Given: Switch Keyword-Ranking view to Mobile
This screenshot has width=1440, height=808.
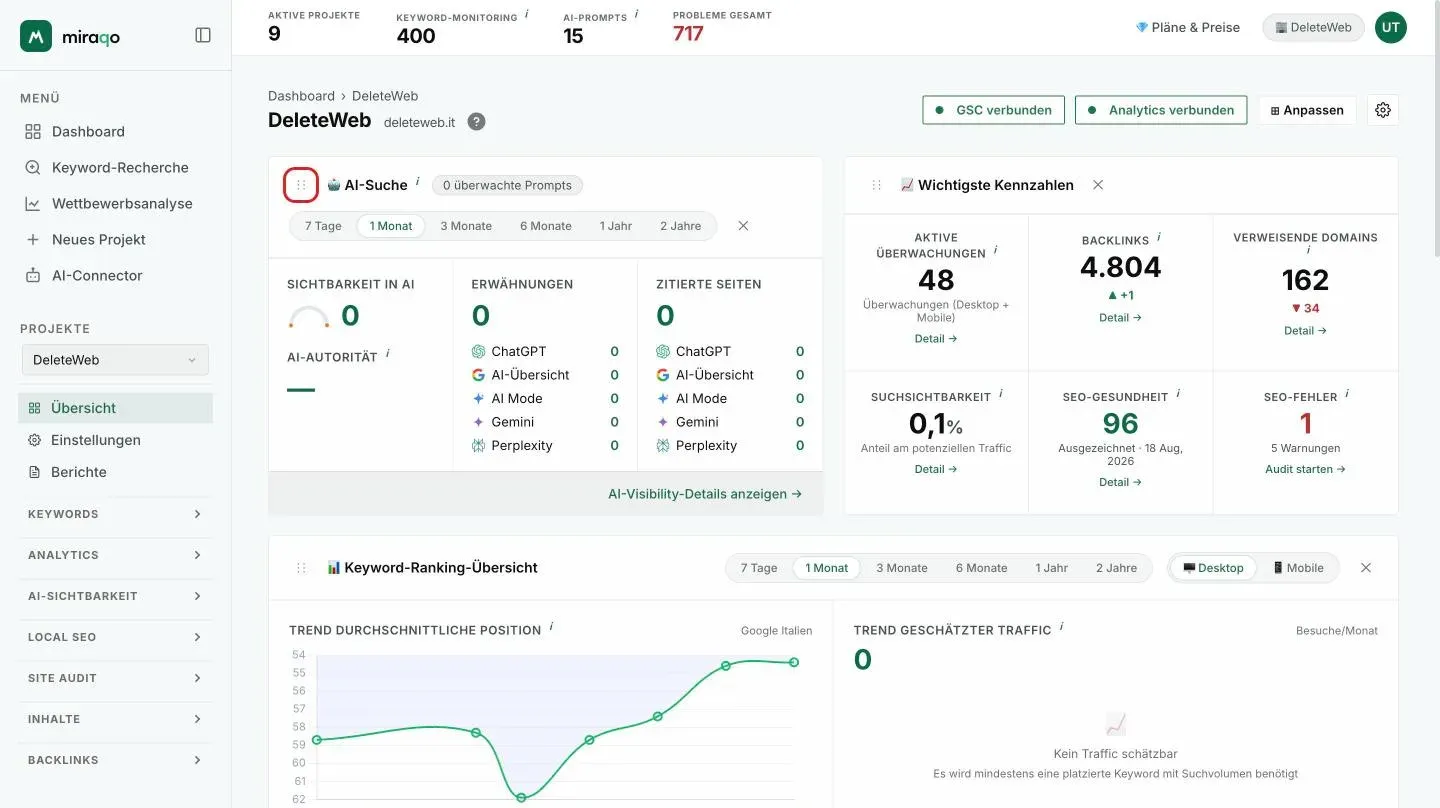Looking at the screenshot, I should (1298, 568).
